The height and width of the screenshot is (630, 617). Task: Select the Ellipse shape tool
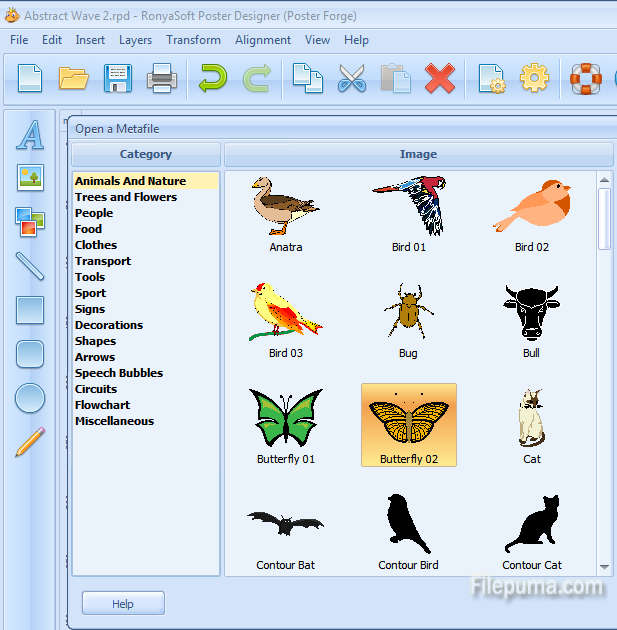(x=30, y=398)
